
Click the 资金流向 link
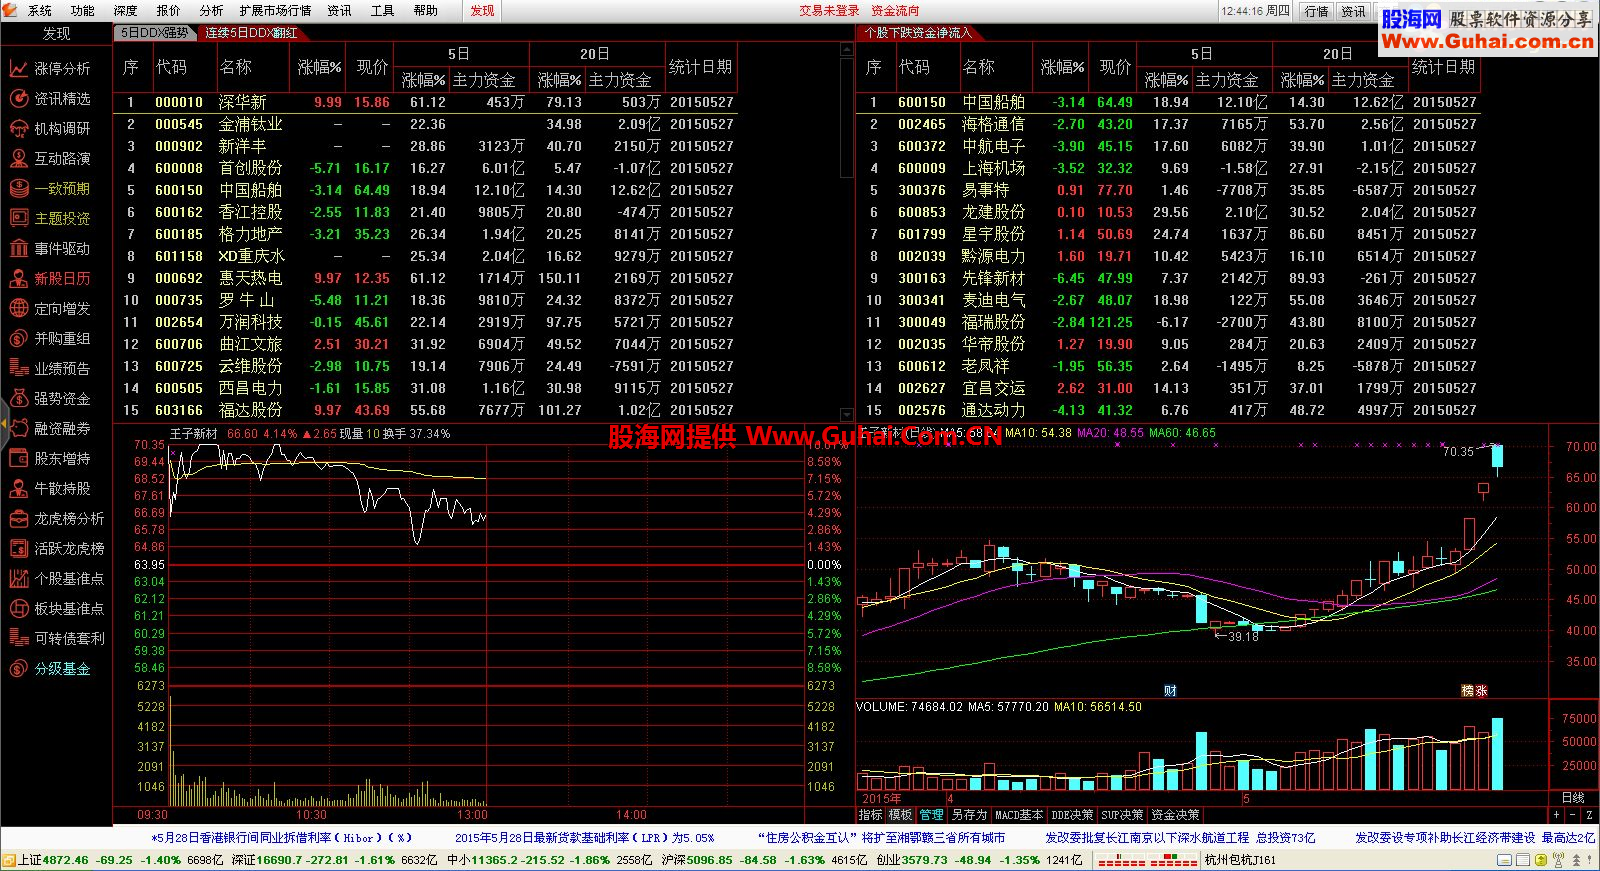895,11
